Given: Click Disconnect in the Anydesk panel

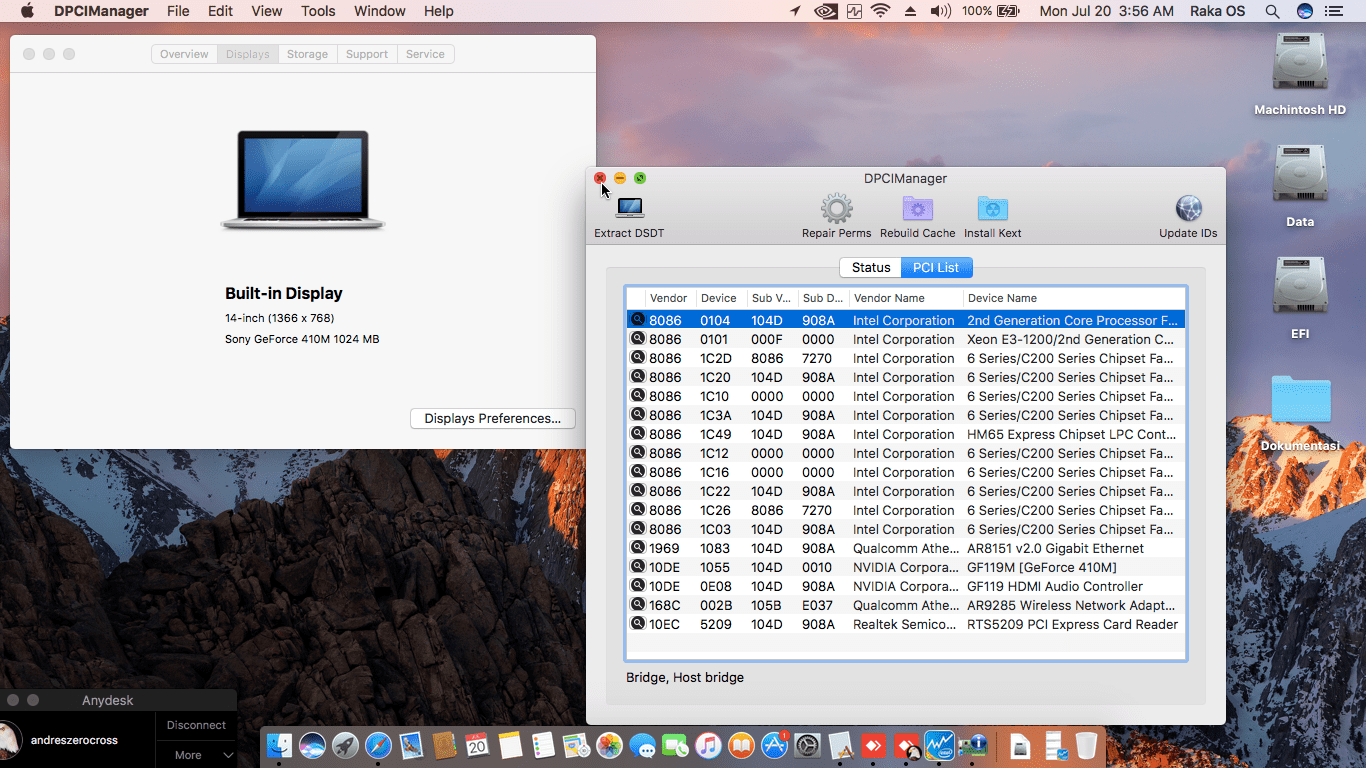Looking at the screenshot, I should coord(196,725).
